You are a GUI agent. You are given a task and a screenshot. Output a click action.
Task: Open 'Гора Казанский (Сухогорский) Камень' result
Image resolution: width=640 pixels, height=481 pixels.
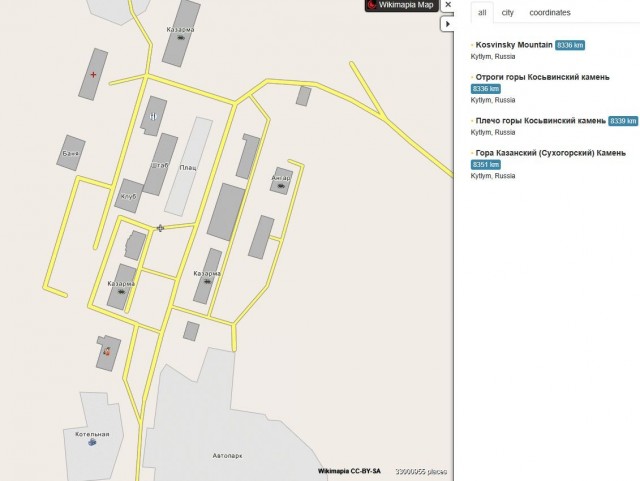click(551, 153)
